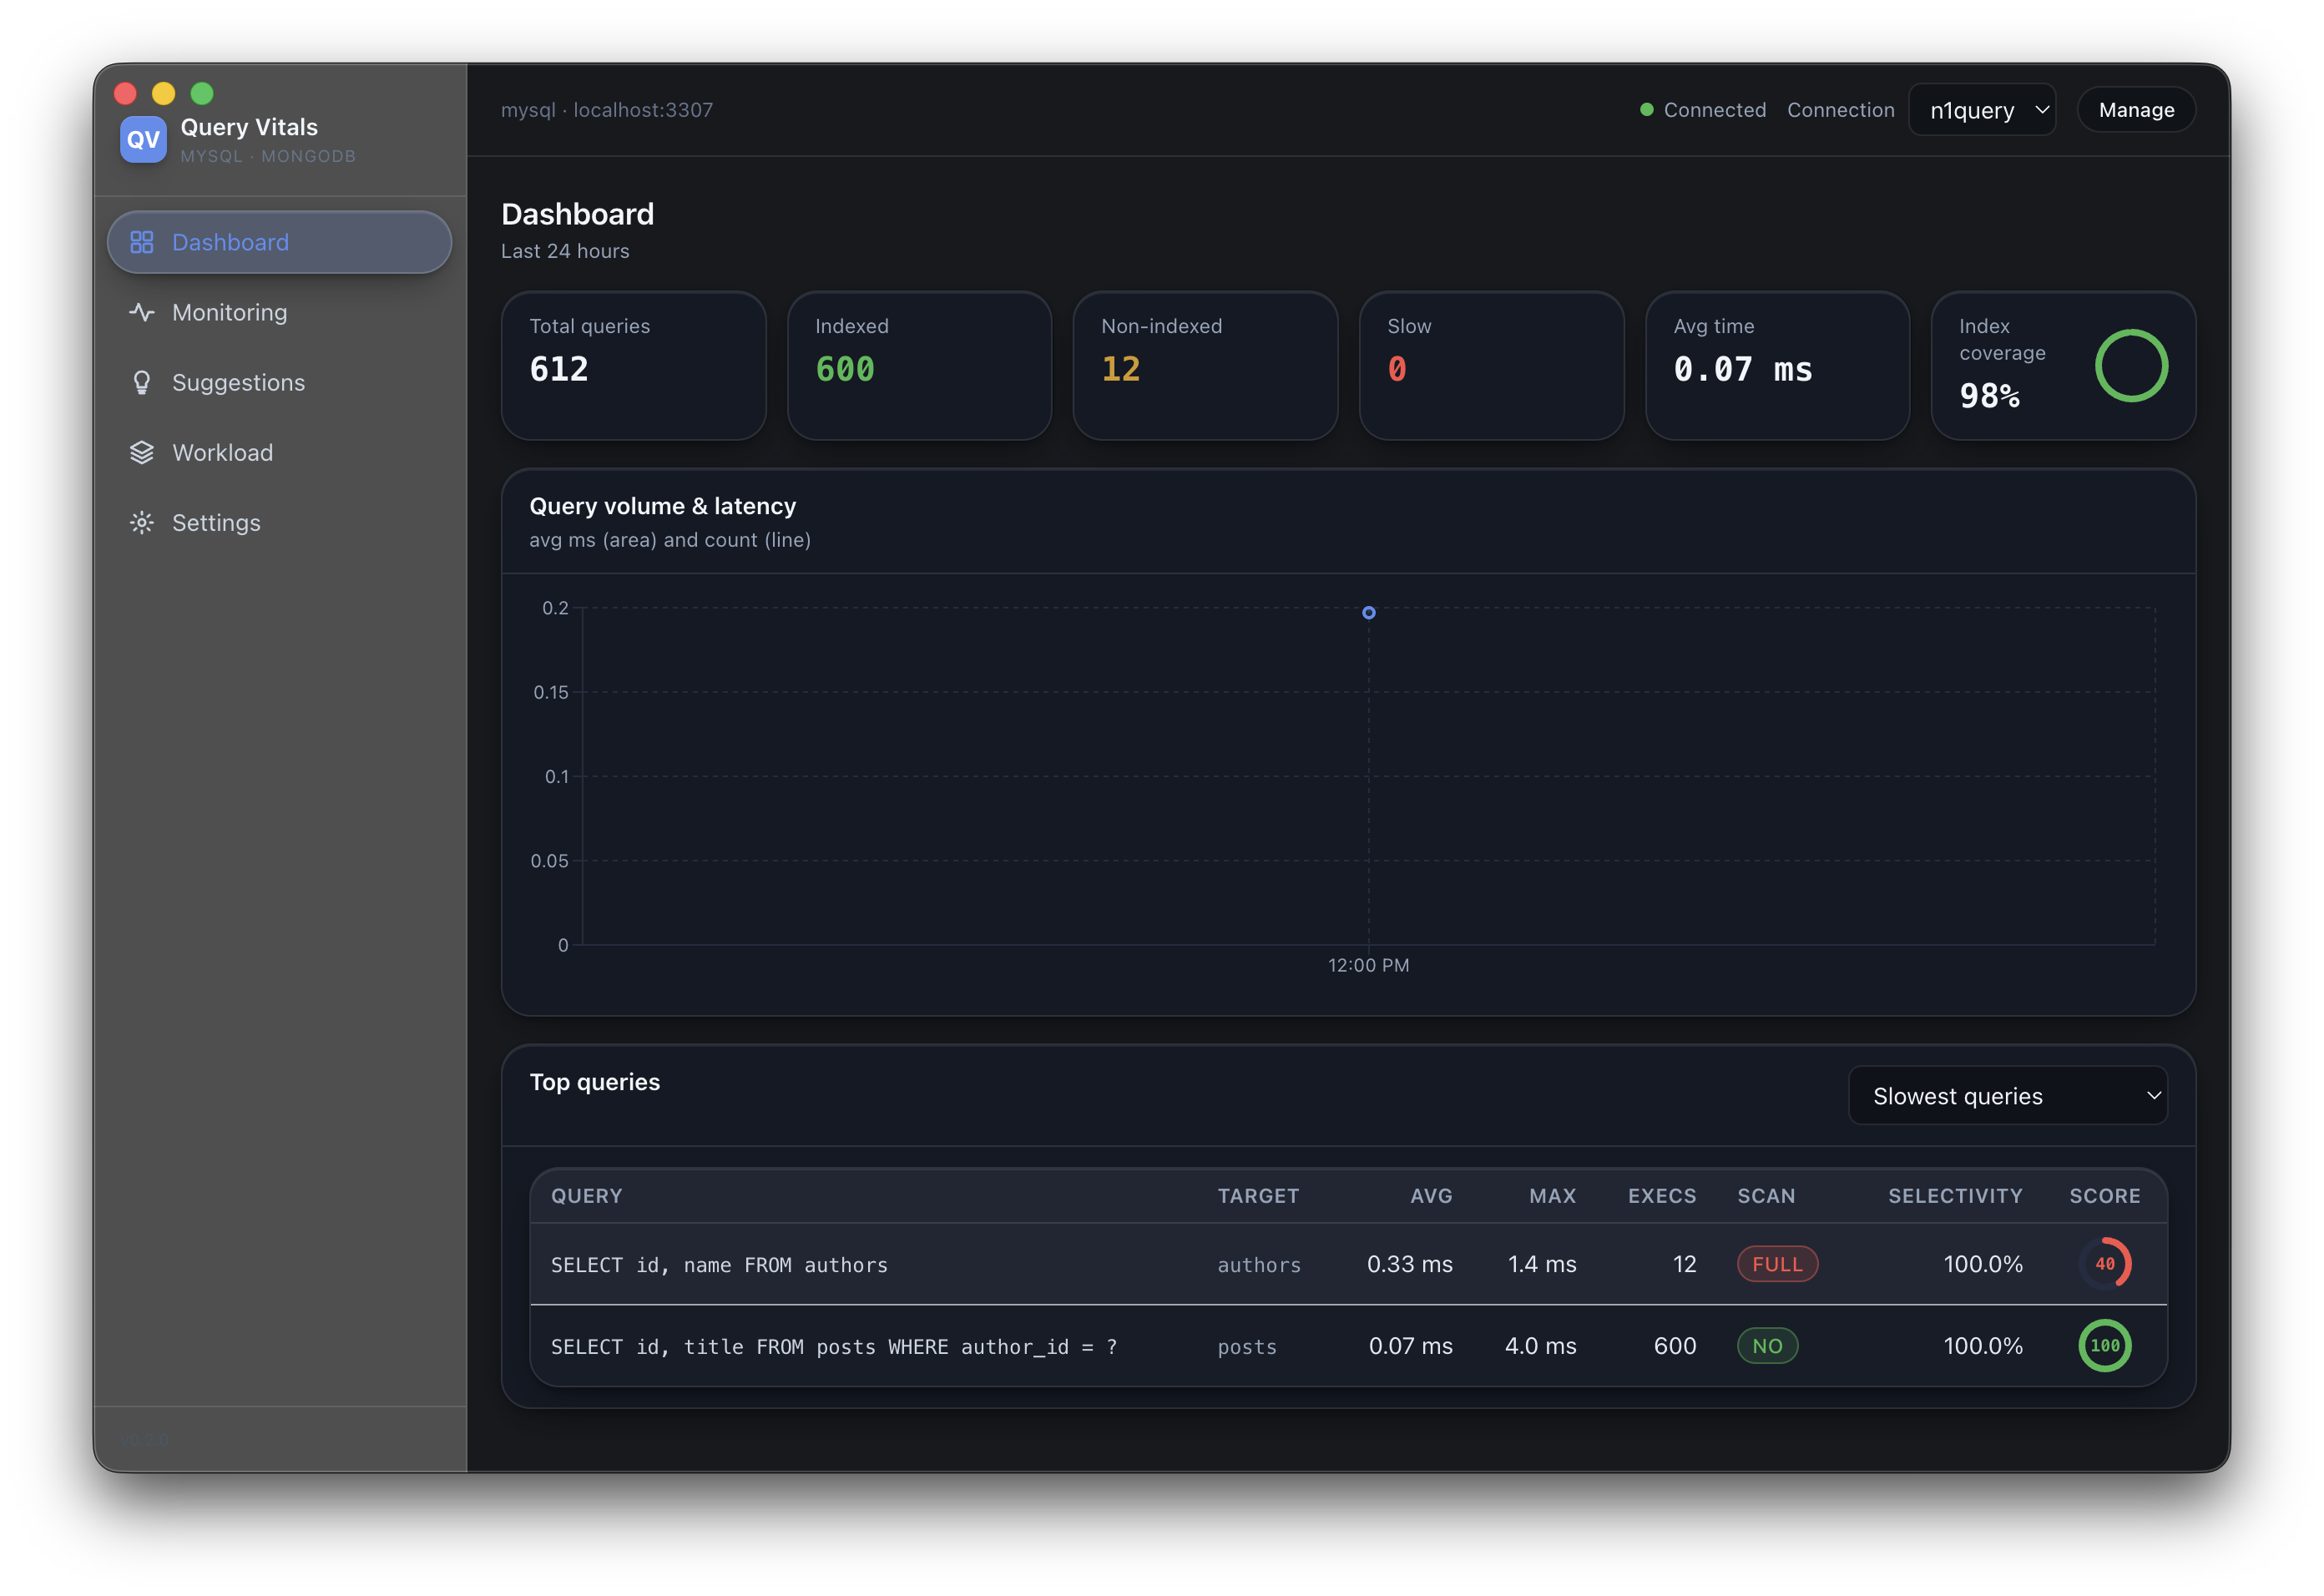Click the 'Top queries' heading

594,1082
